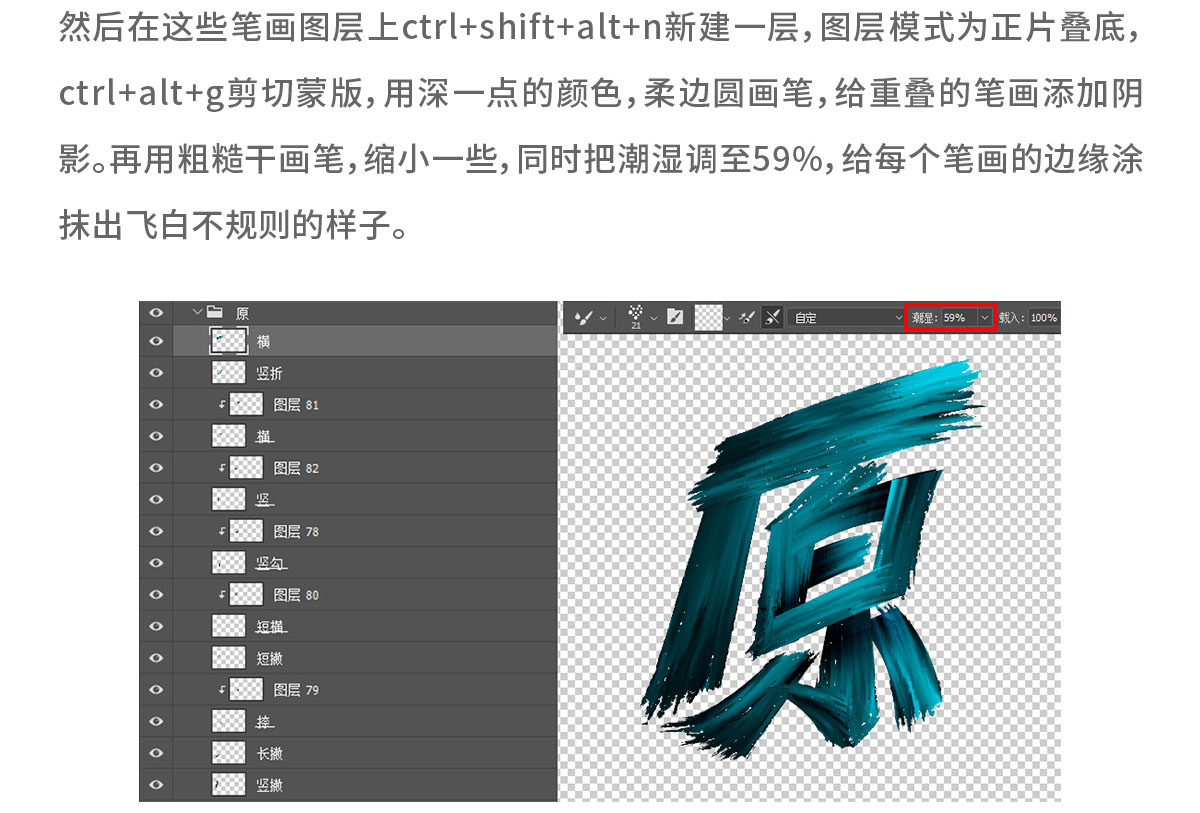Screen dimensions: 1200x813
Task: Click the 捺 layer thumbnail
Action: (229, 721)
